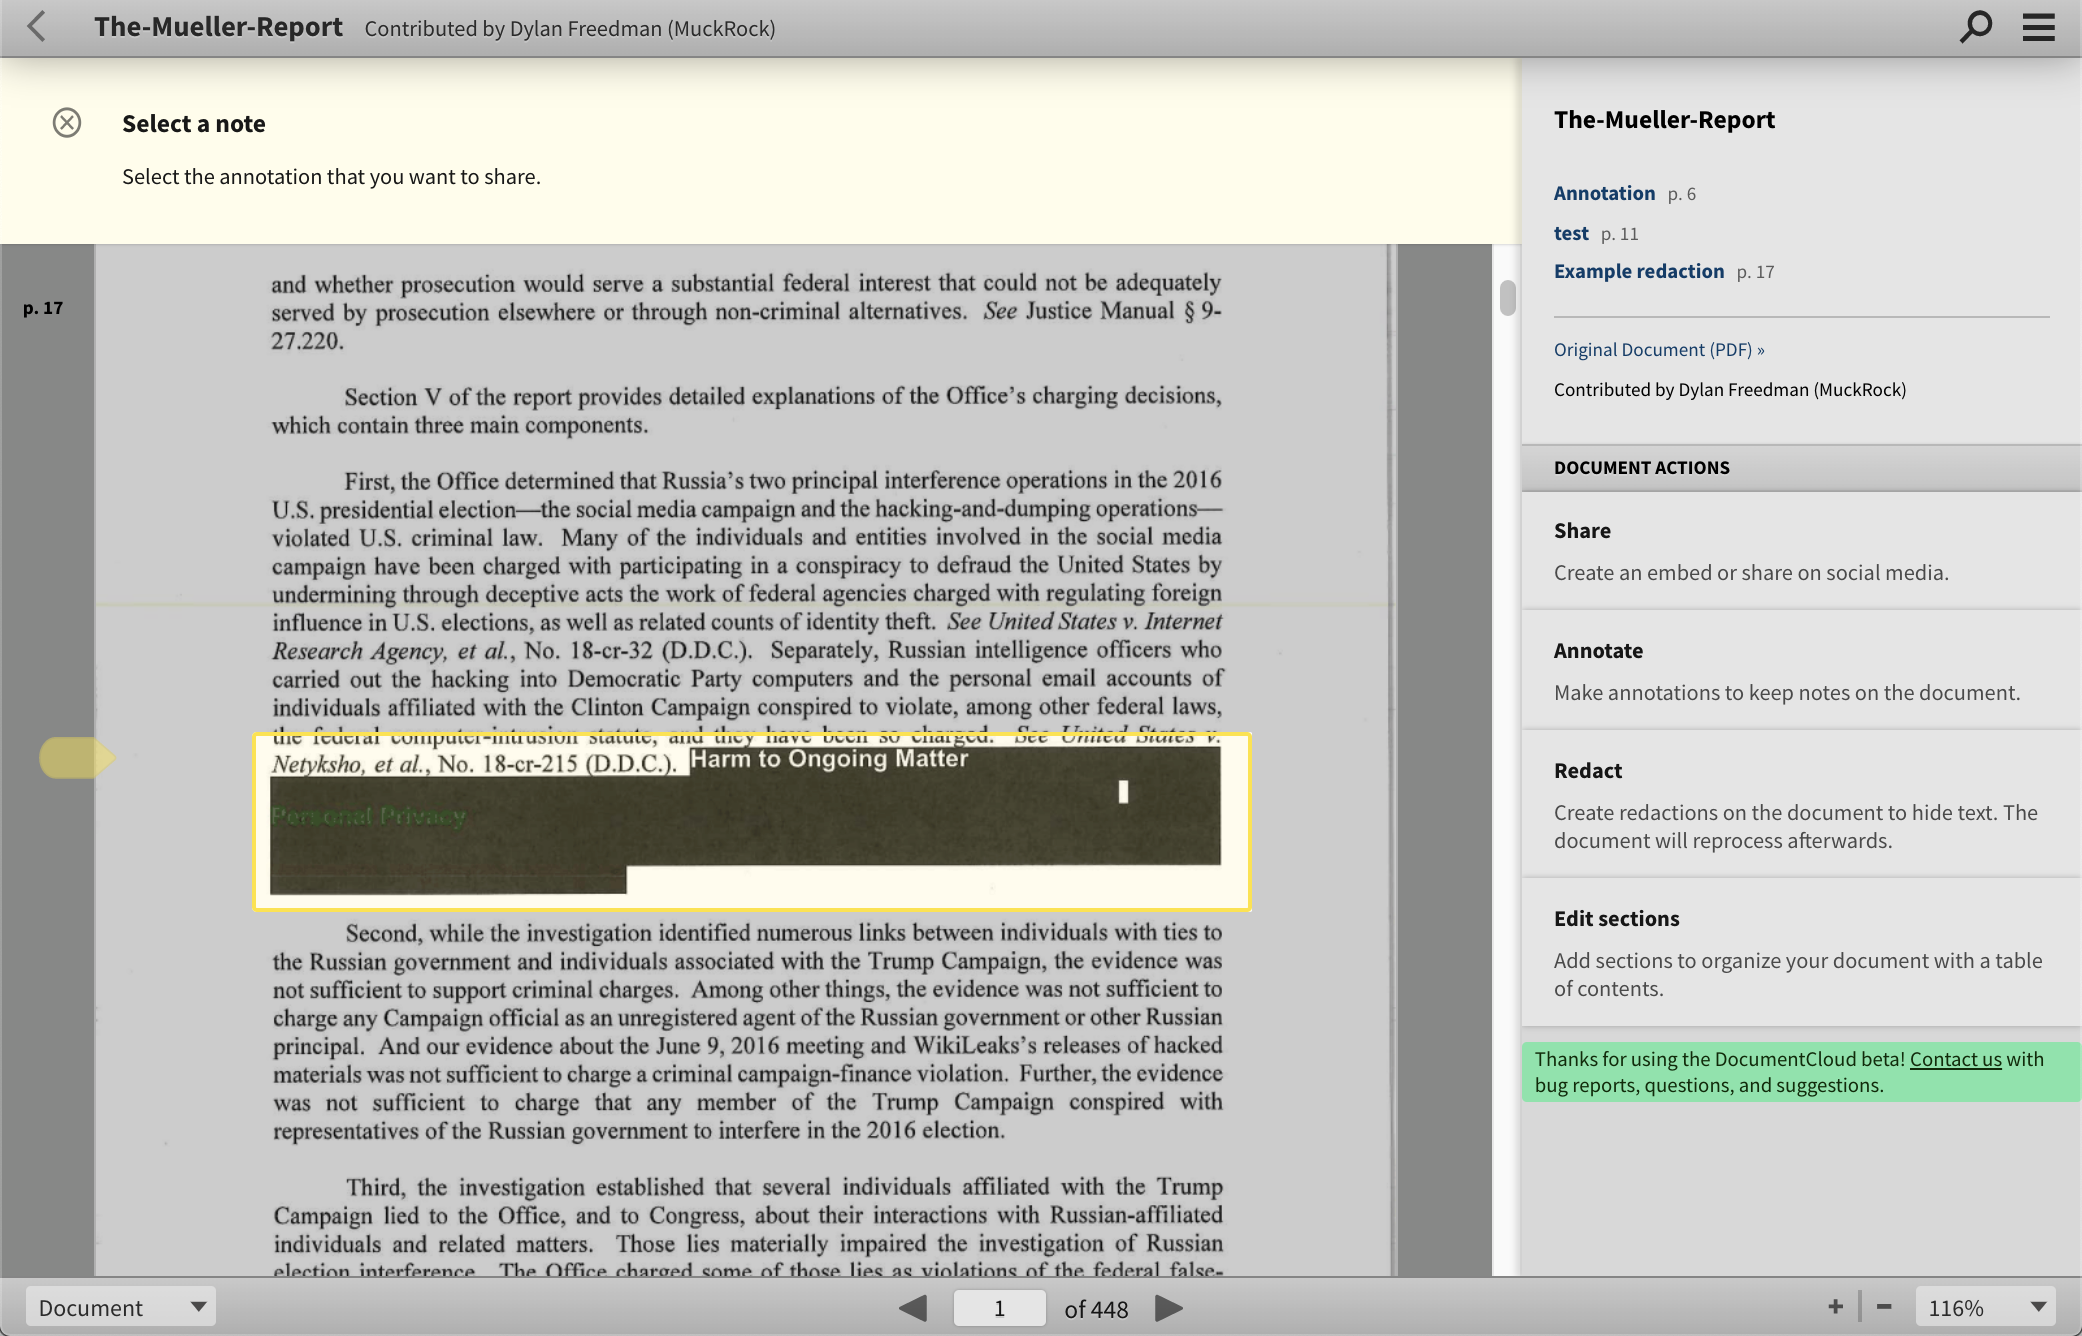
Task: Open the search magnifier icon
Action: pyautogui.click(x=1975, y=27)
